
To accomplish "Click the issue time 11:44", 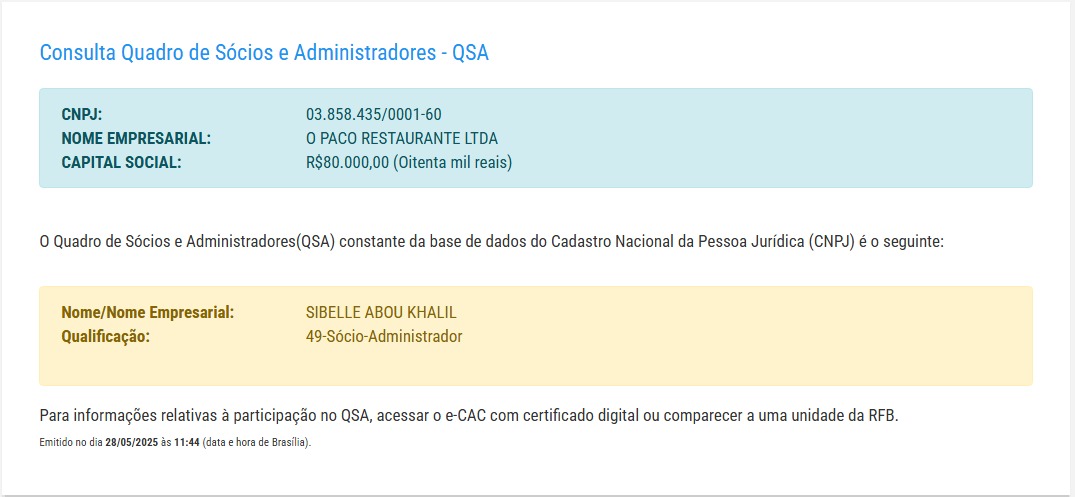I will click(x=186, y=442).
